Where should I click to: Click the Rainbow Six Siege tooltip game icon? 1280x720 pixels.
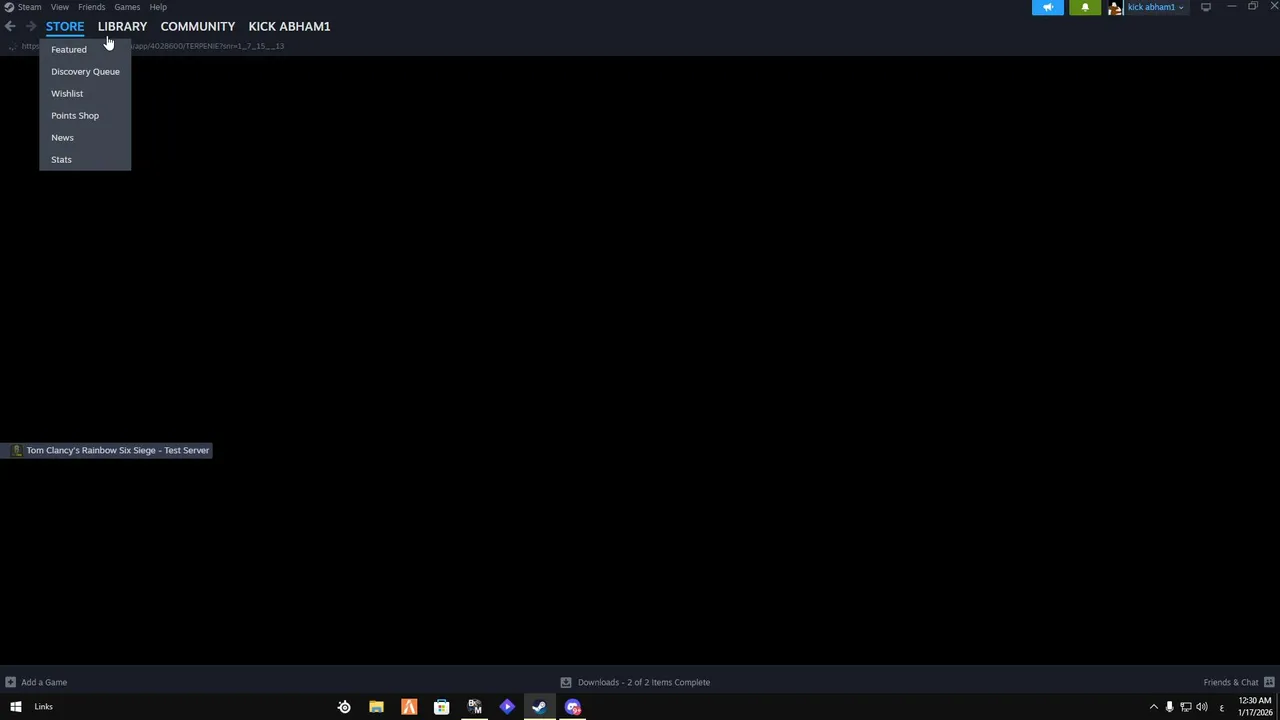tap(16, 450)
